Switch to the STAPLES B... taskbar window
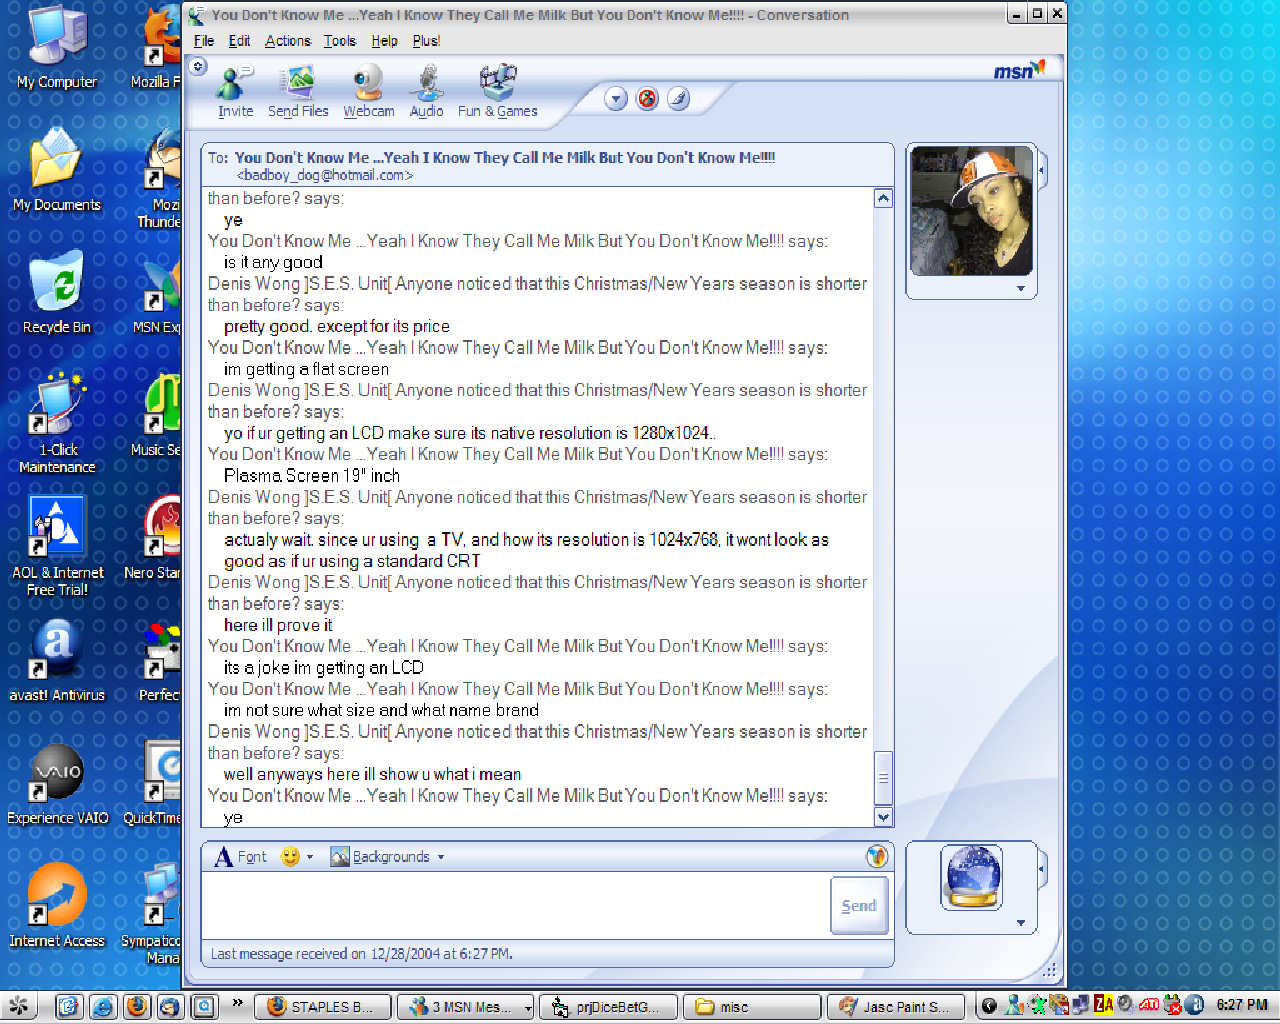Viewport: 1280px width, 1024px height. (323, 1007)
